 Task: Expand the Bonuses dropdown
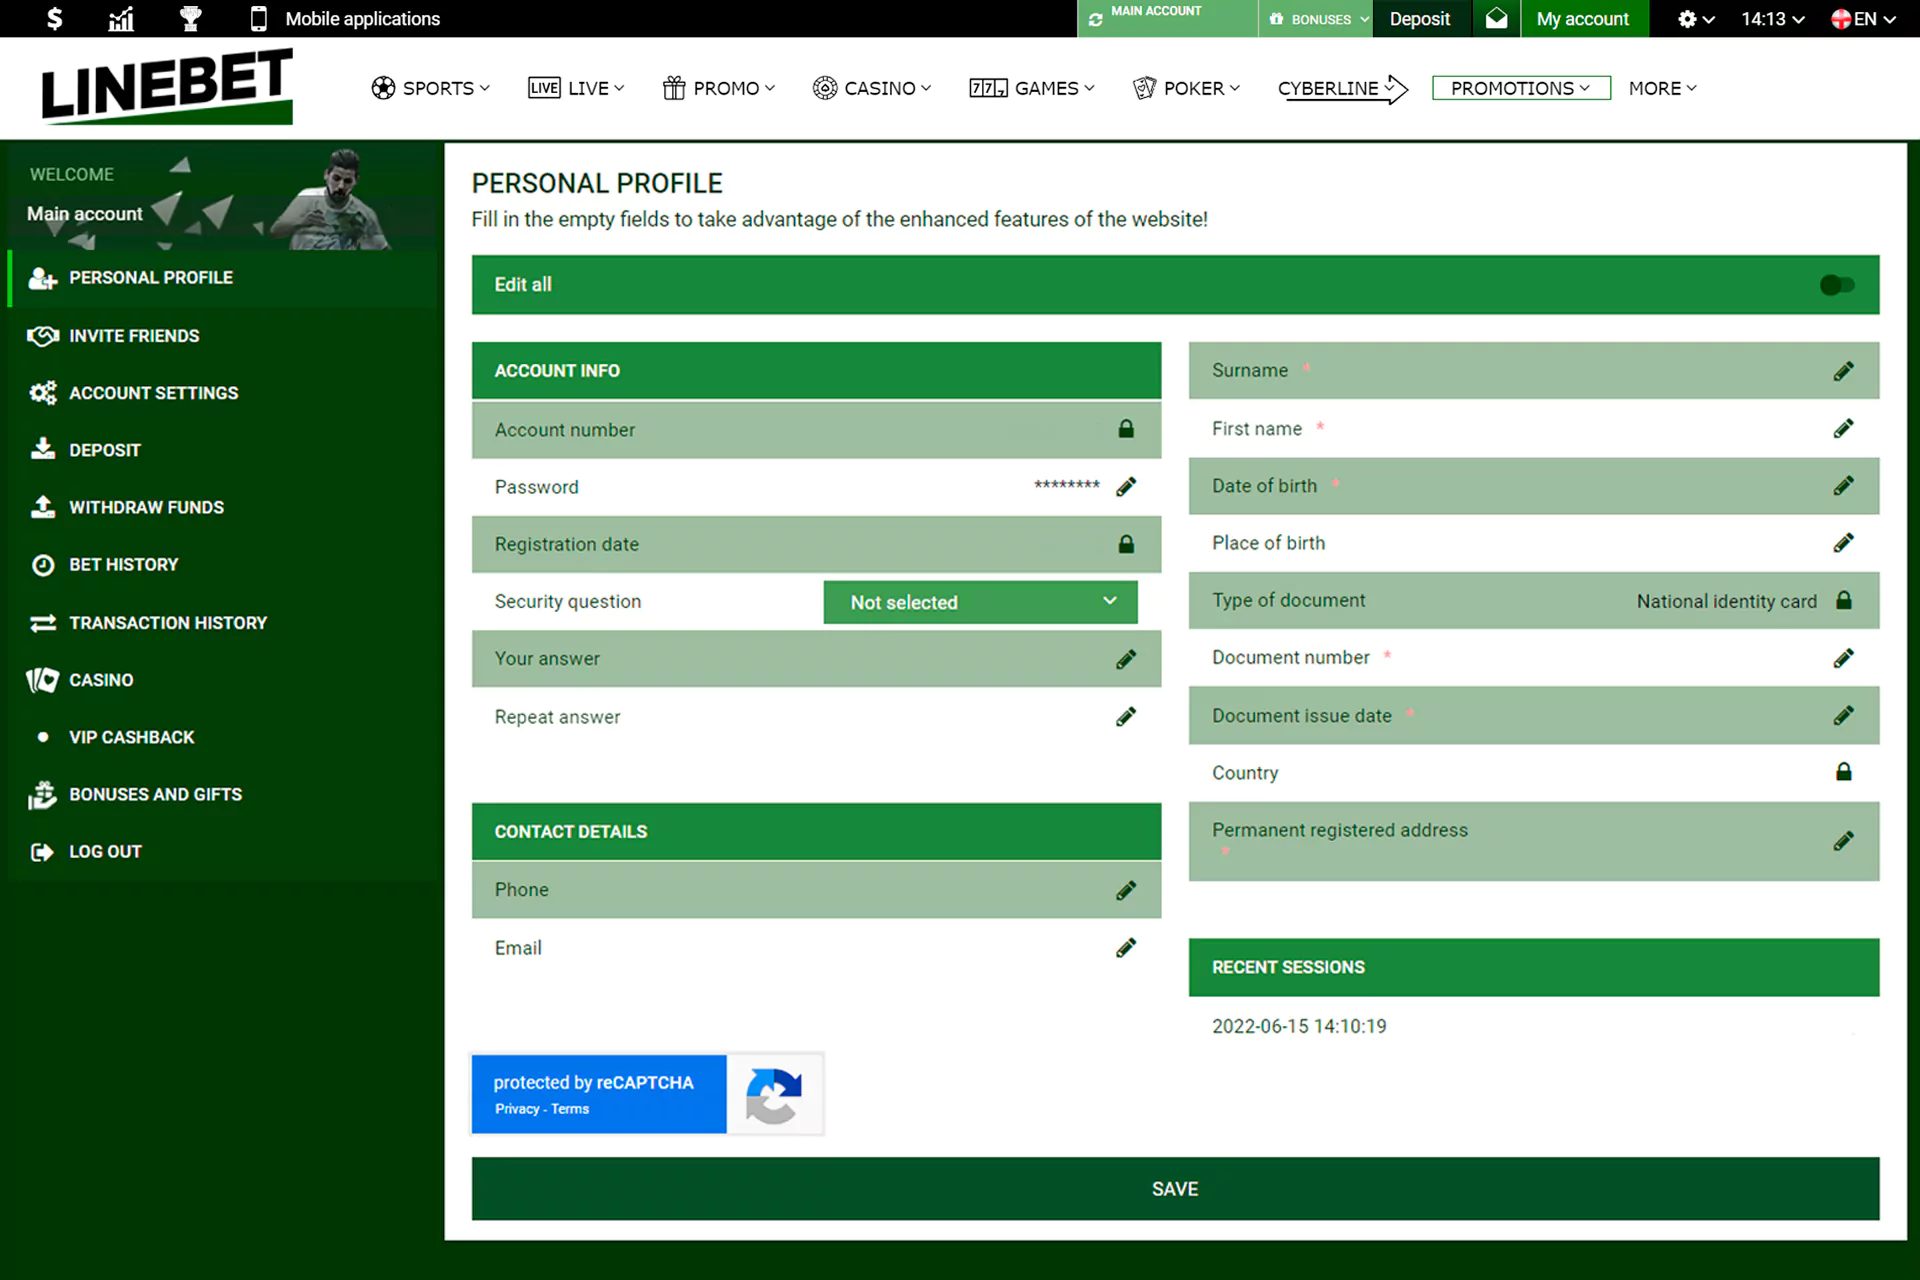coord(1318,19)
